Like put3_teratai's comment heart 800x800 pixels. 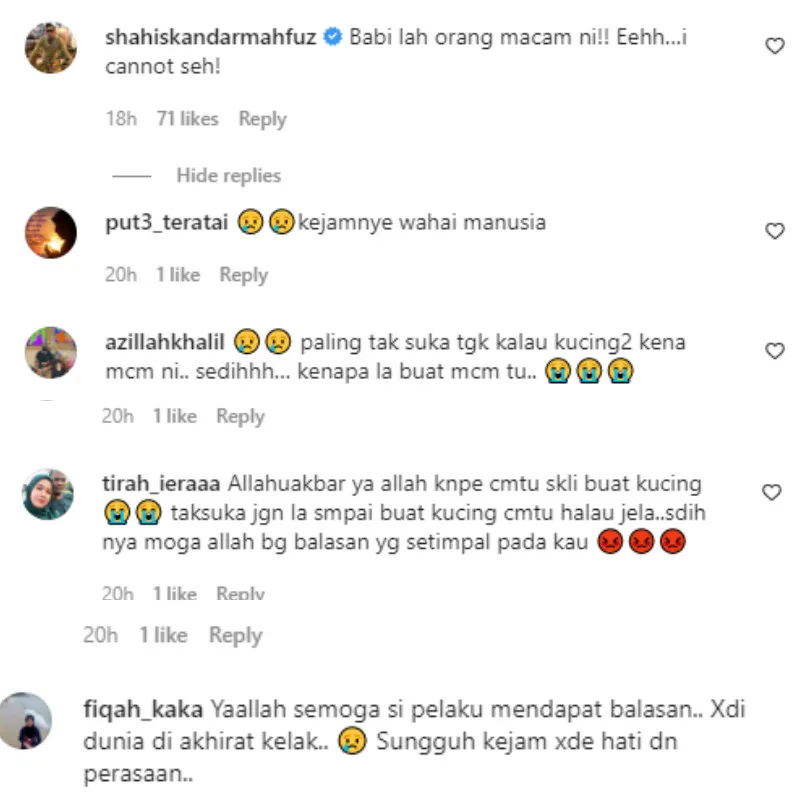pos(774,231)
